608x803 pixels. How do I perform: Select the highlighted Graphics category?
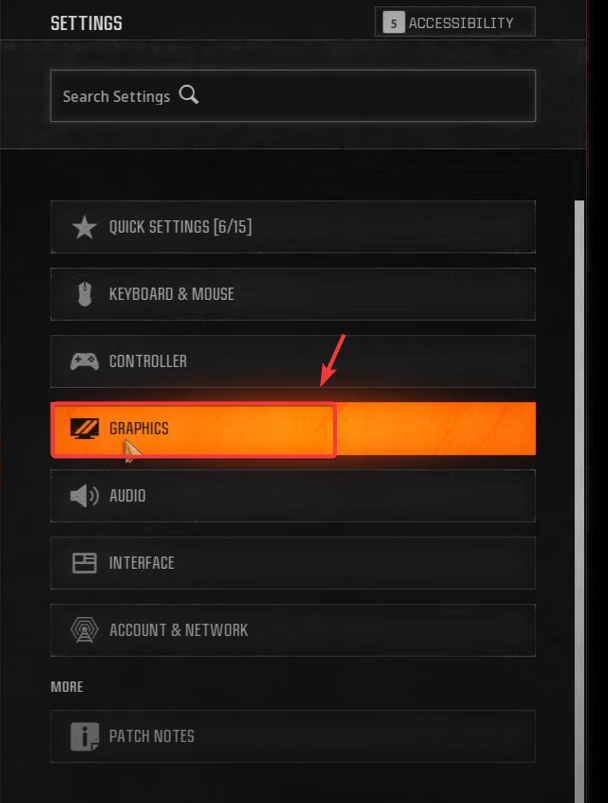click(293, 429)
